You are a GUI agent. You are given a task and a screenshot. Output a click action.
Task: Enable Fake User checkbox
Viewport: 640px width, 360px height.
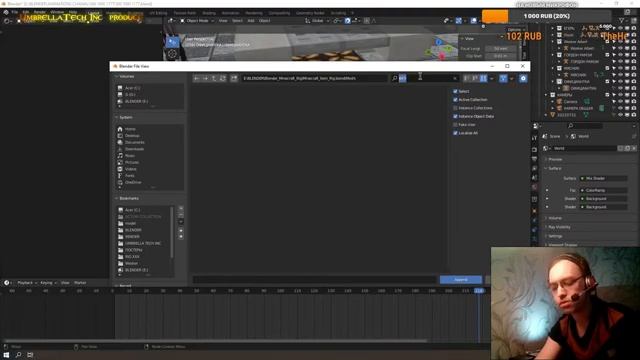tap(455, 124)
